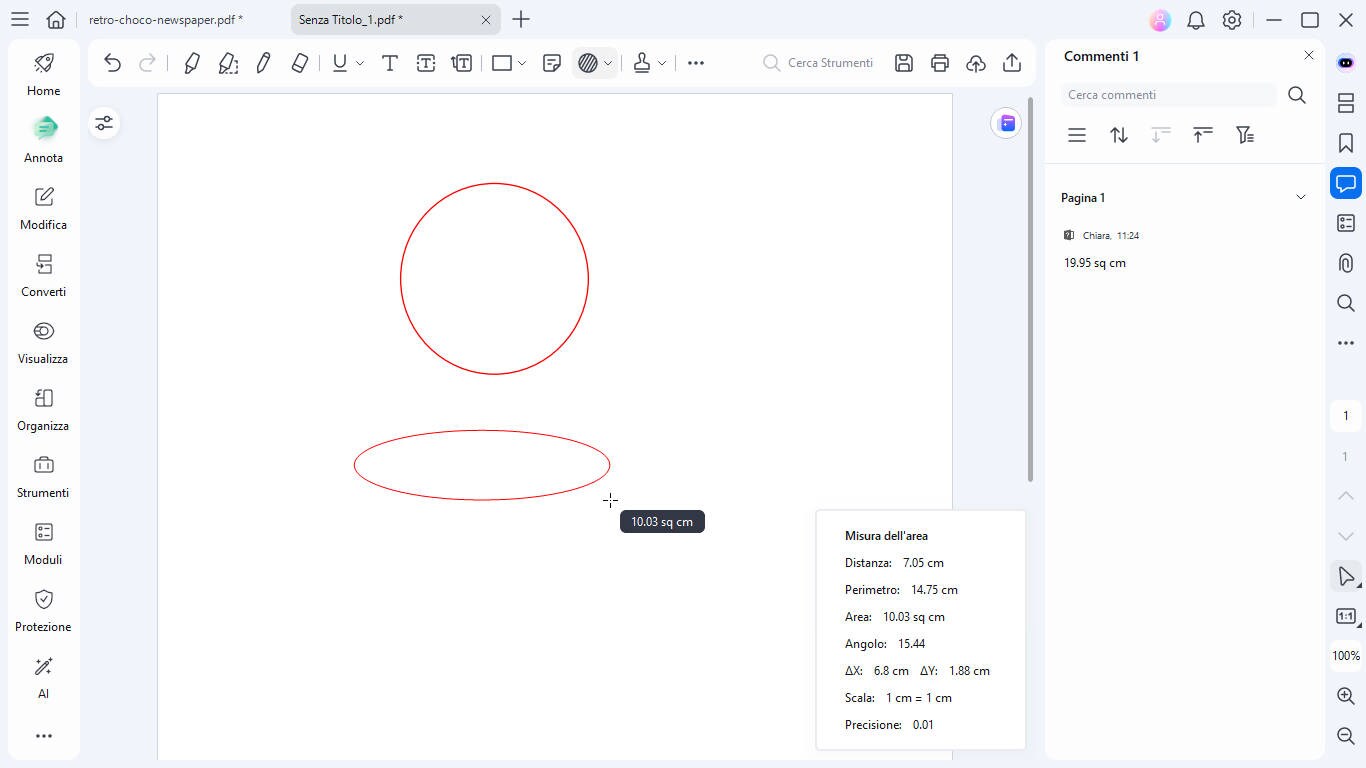Image resolution: width=1366 pixels, height=768 pixels.
Task: Set the view to actual size 1:1
Action: coord(1346,616)
